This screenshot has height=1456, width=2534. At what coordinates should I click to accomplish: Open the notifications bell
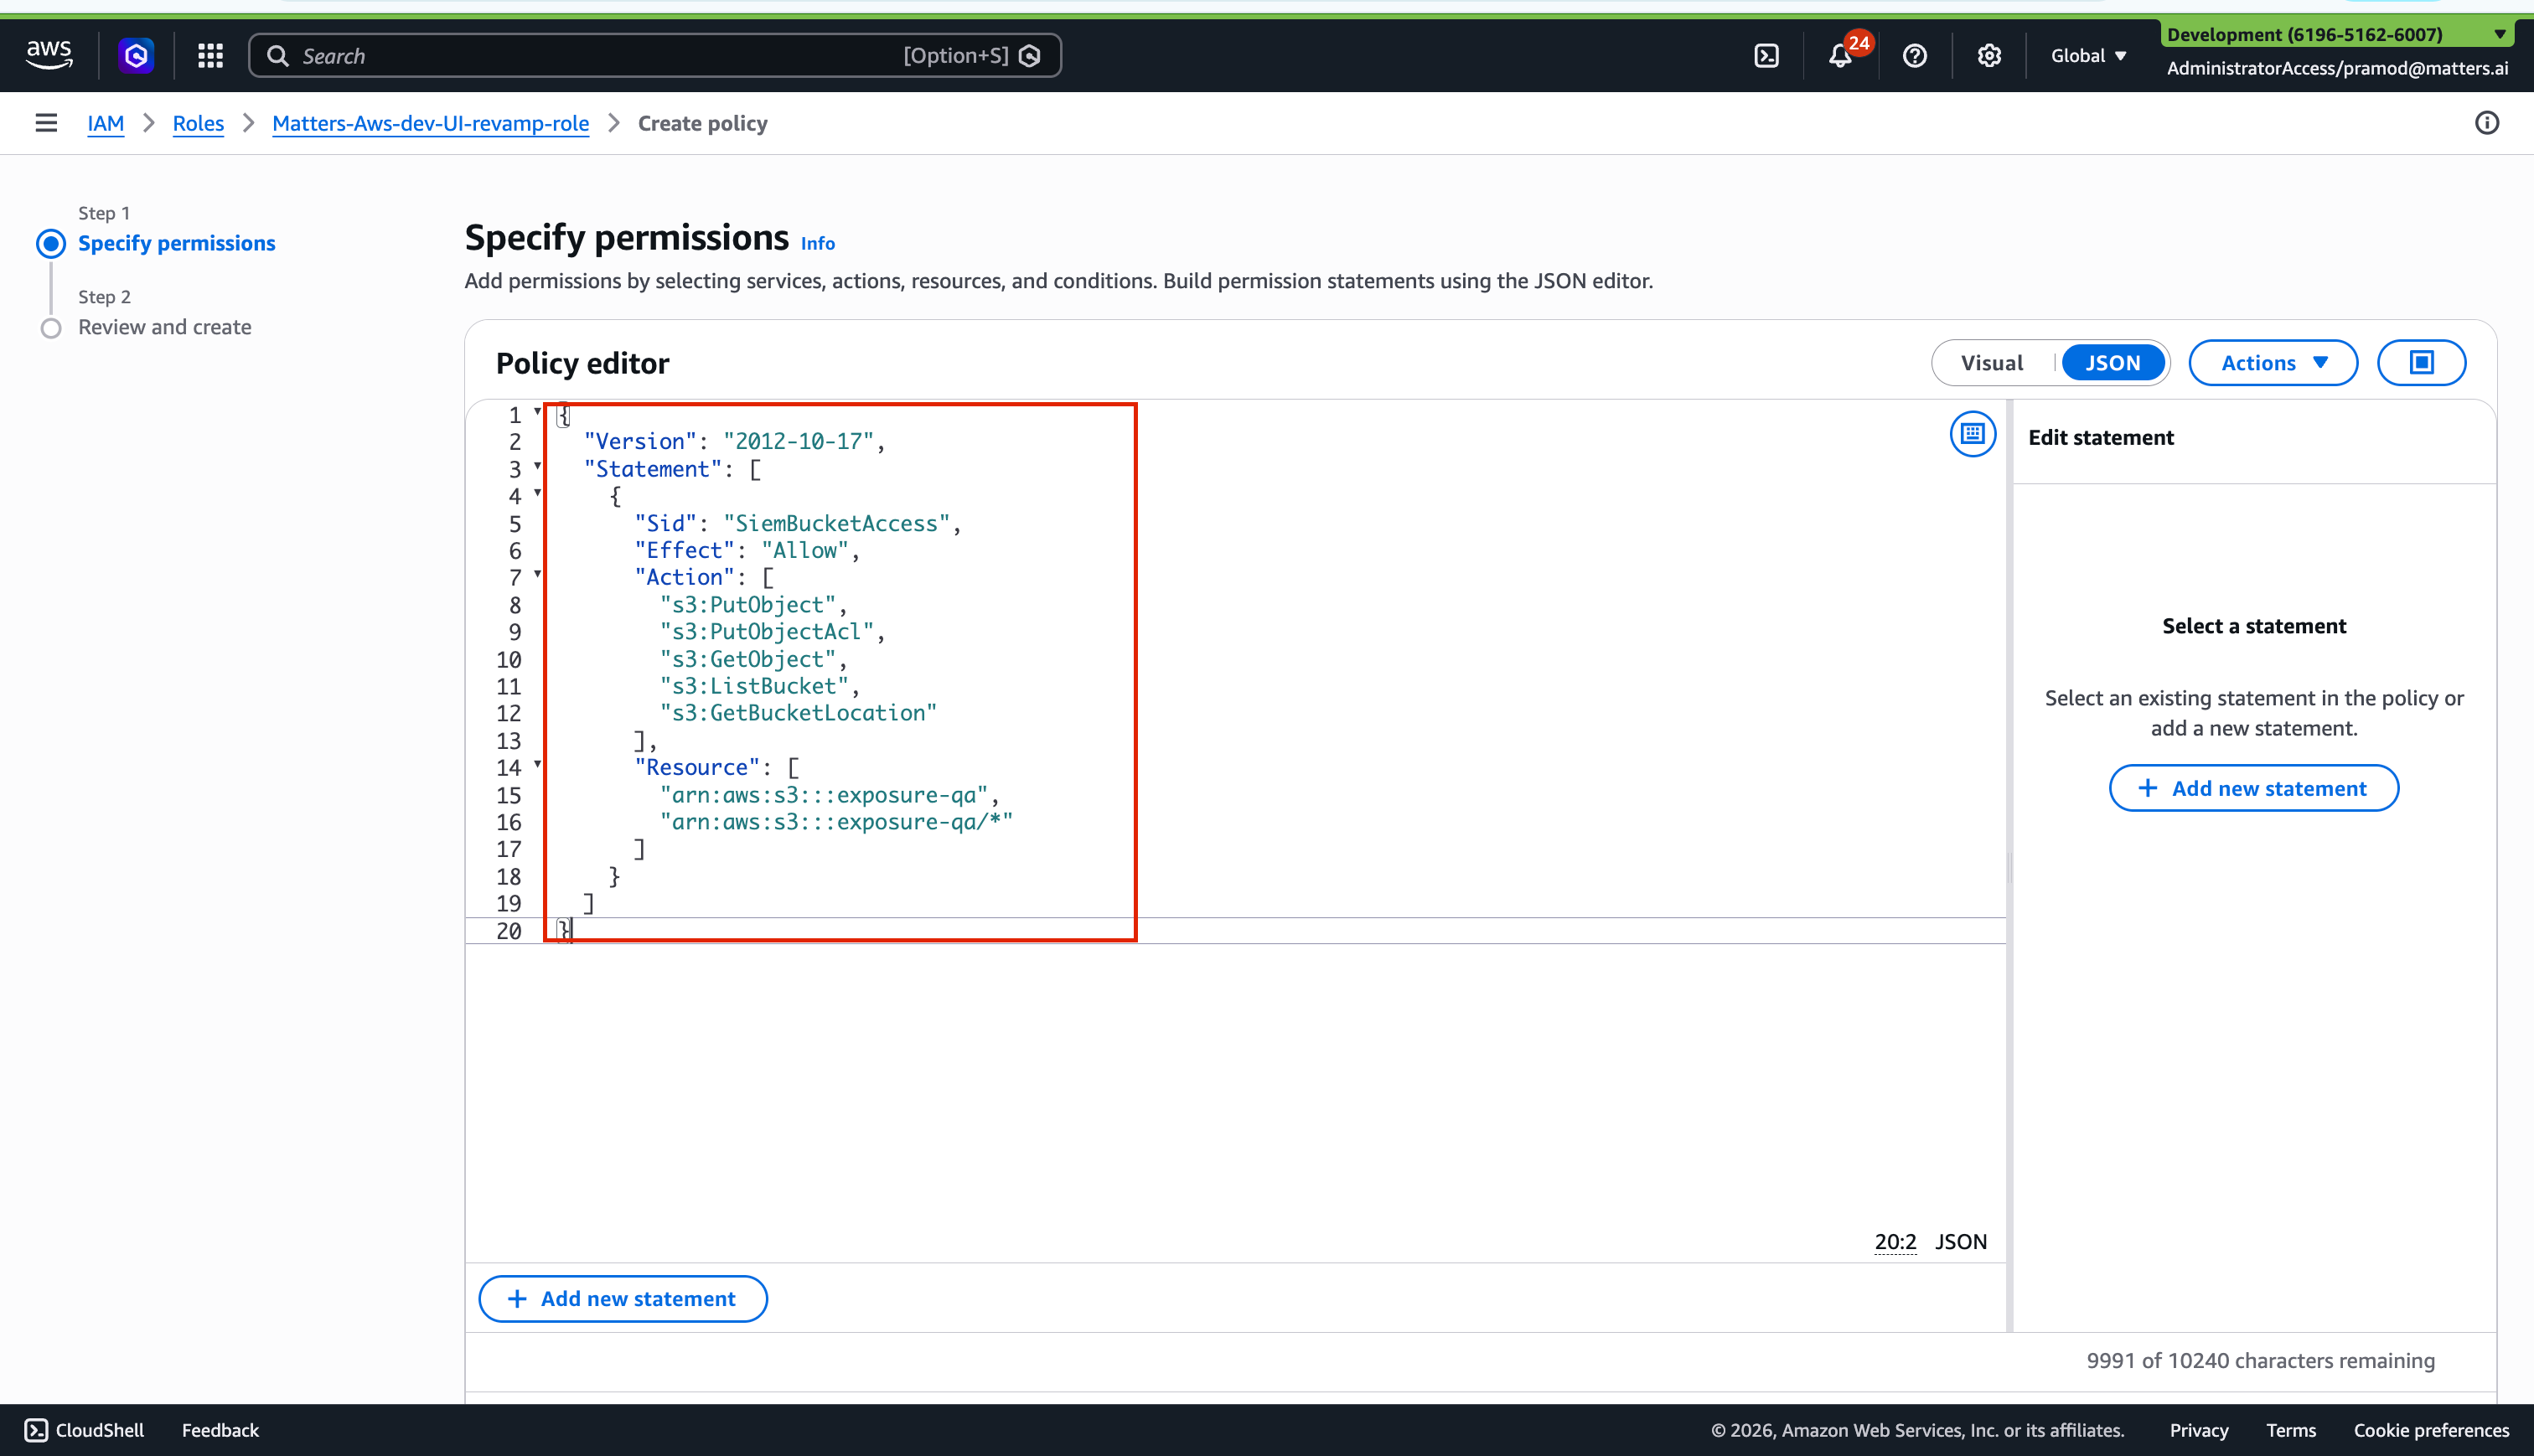pyautogui.click(x=1839, y=56)
